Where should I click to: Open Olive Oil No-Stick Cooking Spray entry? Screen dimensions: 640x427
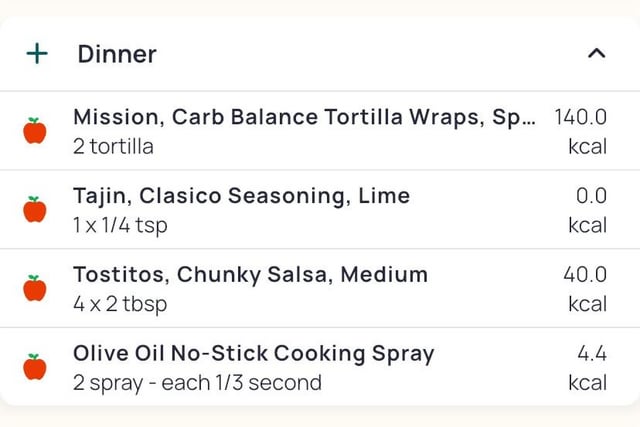pyautogui.click(x=253, y=353)
